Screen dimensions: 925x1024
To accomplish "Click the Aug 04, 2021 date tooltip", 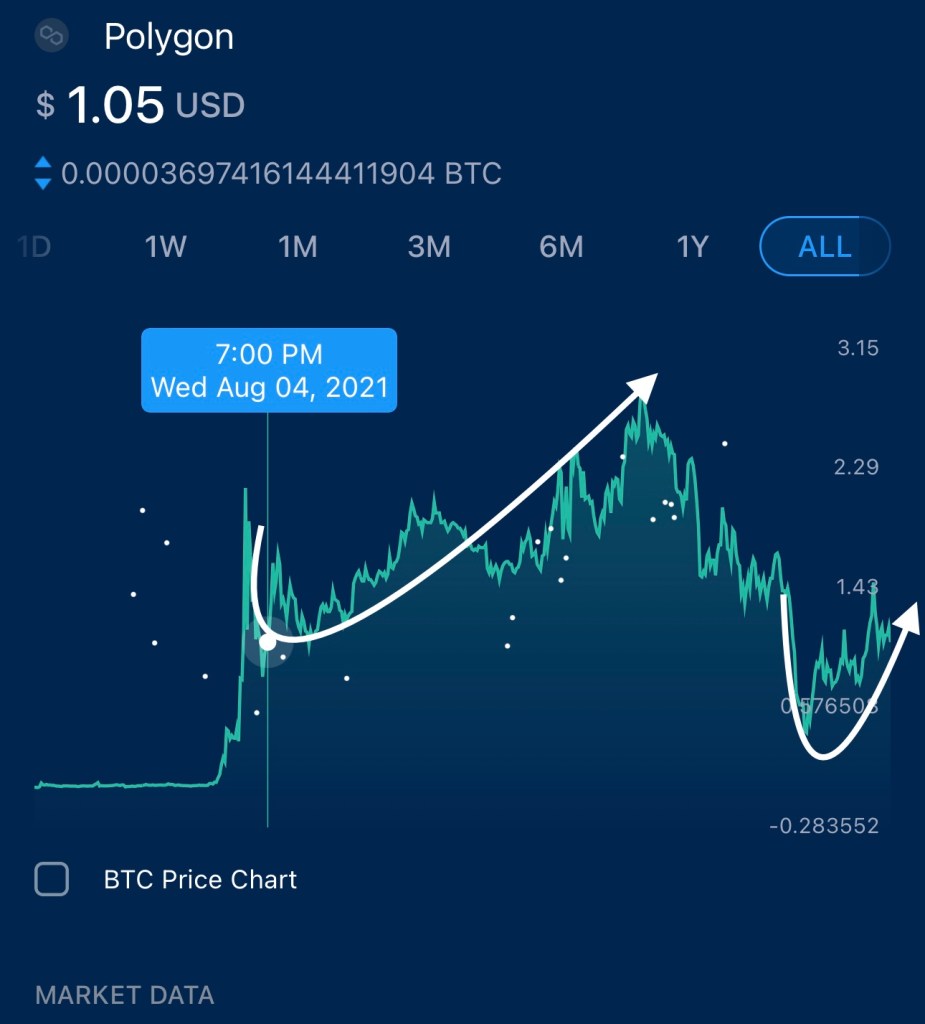I will [x=269, y=370].
